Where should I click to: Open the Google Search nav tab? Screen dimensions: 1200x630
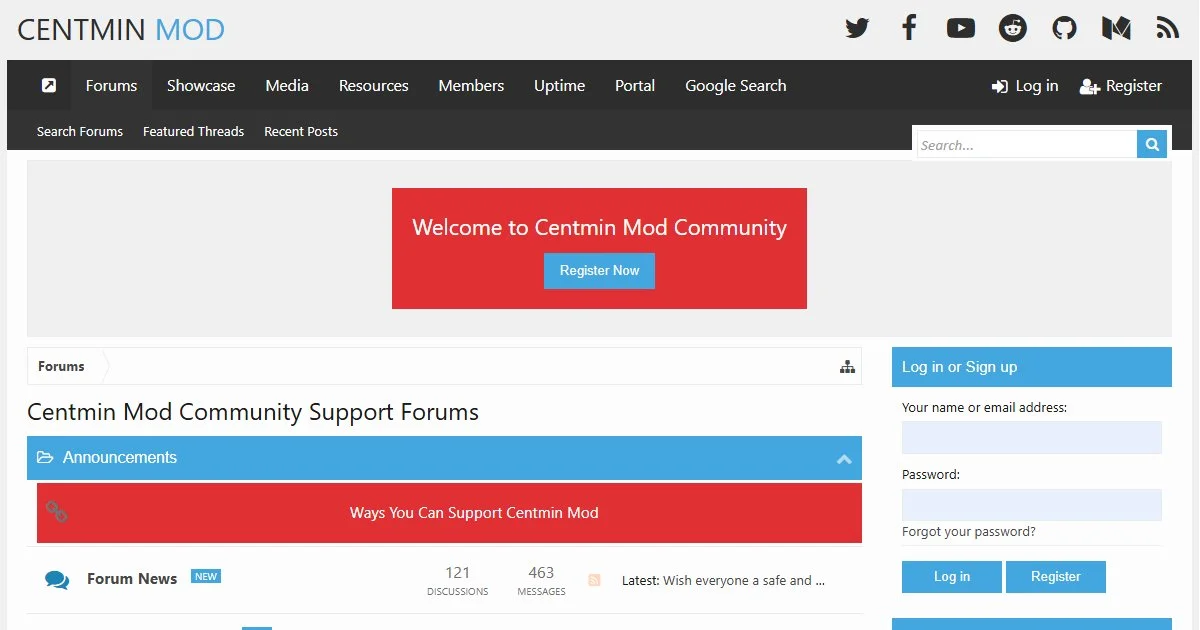[x=736, y=85]
